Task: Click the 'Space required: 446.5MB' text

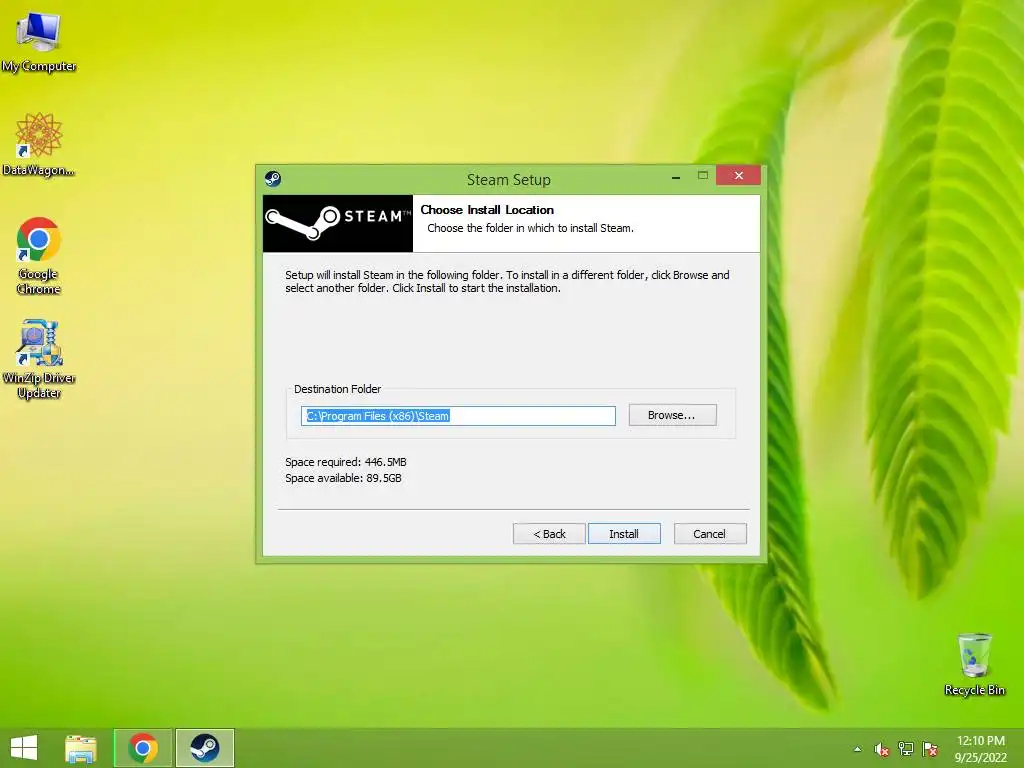Action: coord(345,462)
